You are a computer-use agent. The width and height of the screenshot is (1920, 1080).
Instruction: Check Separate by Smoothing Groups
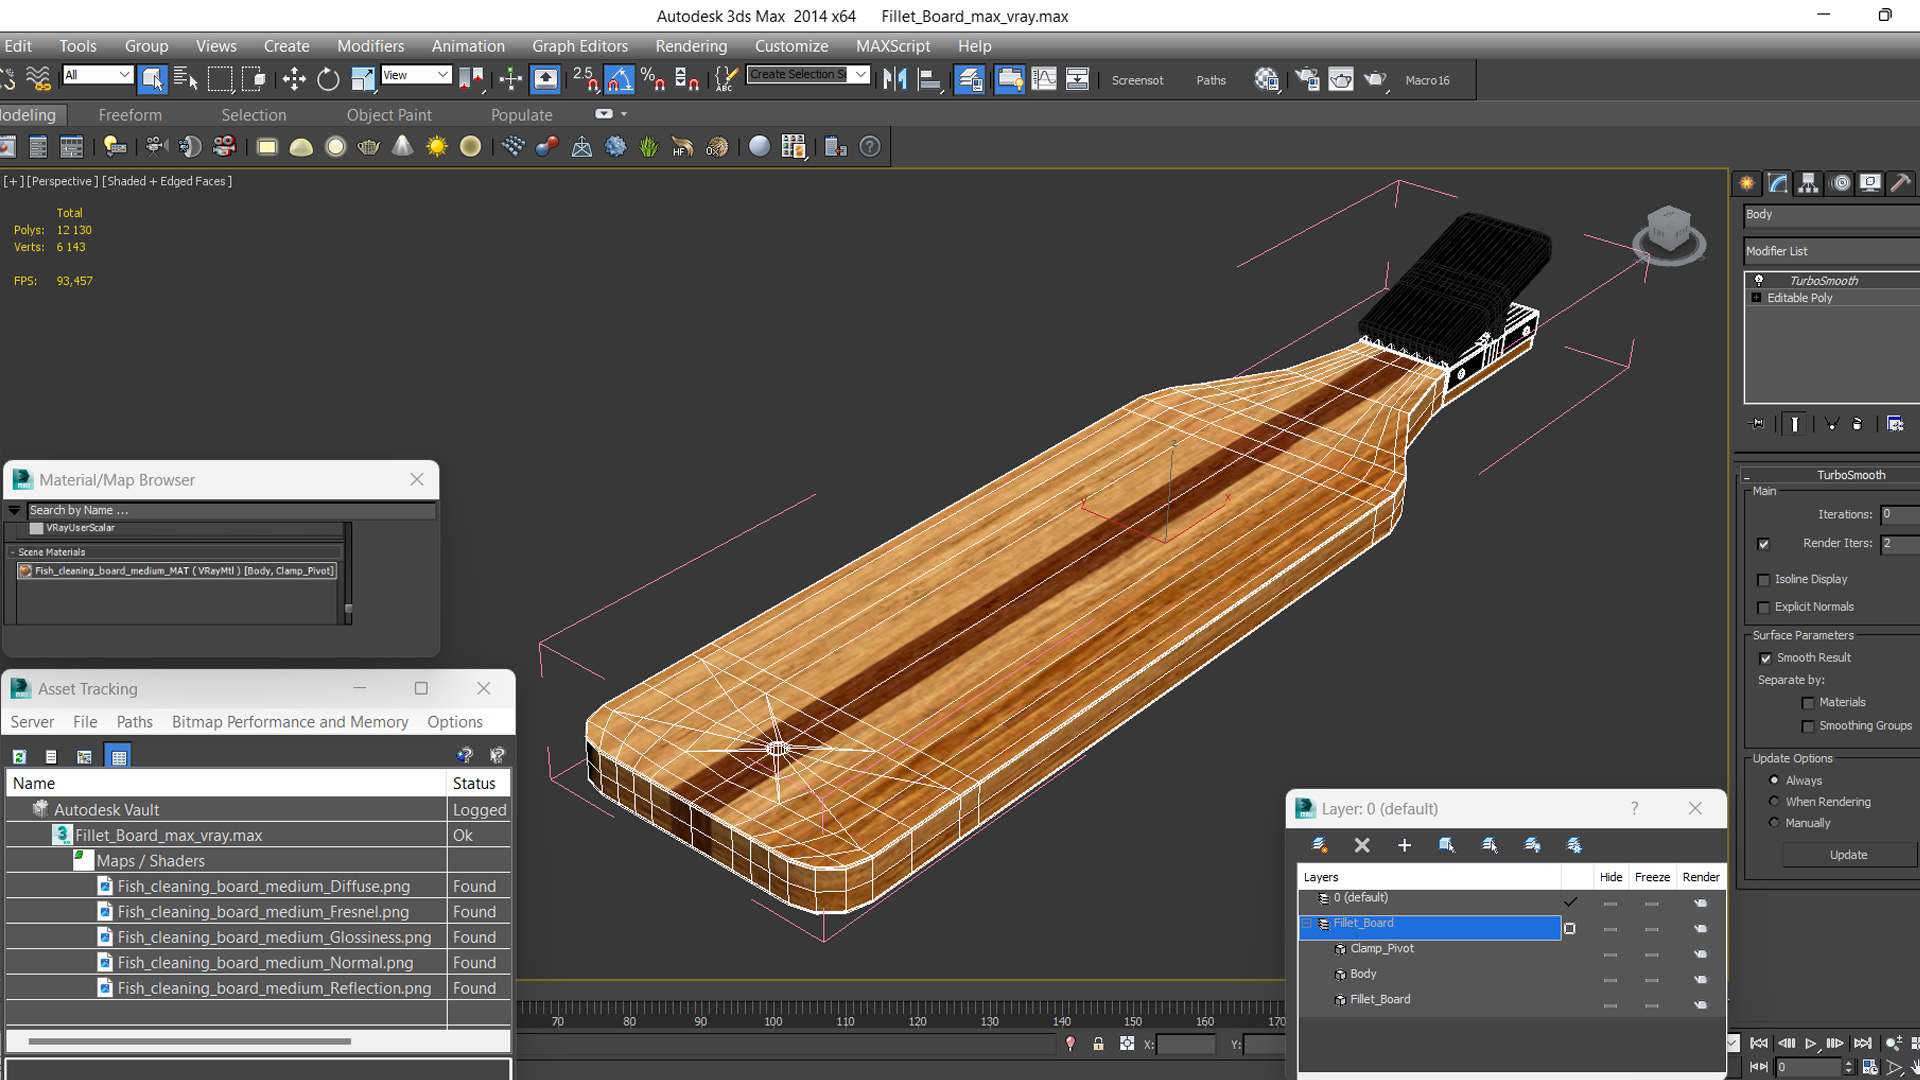tap(1807, 726)
